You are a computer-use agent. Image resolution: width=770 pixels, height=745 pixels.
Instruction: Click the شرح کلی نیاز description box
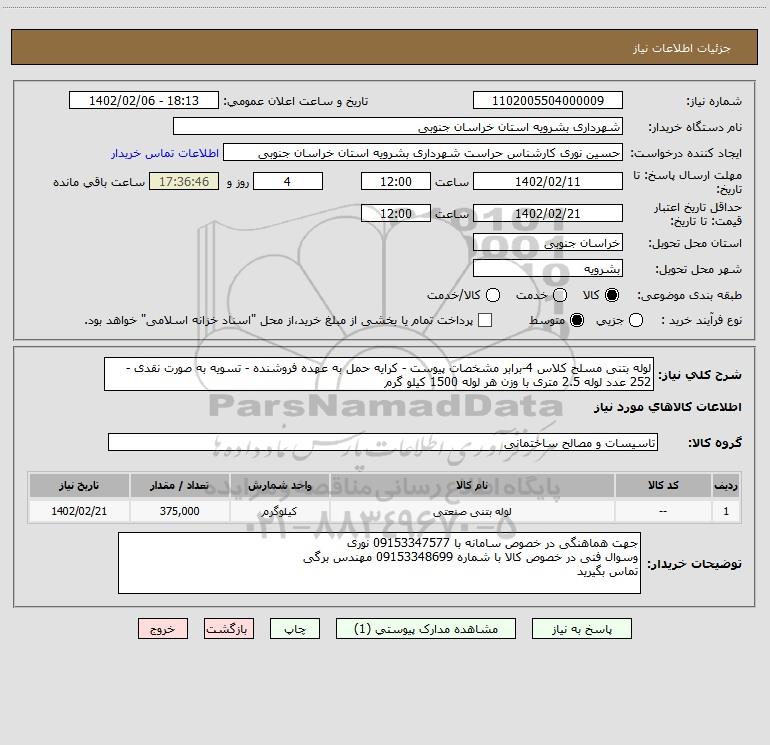click(x=379, y=374)
